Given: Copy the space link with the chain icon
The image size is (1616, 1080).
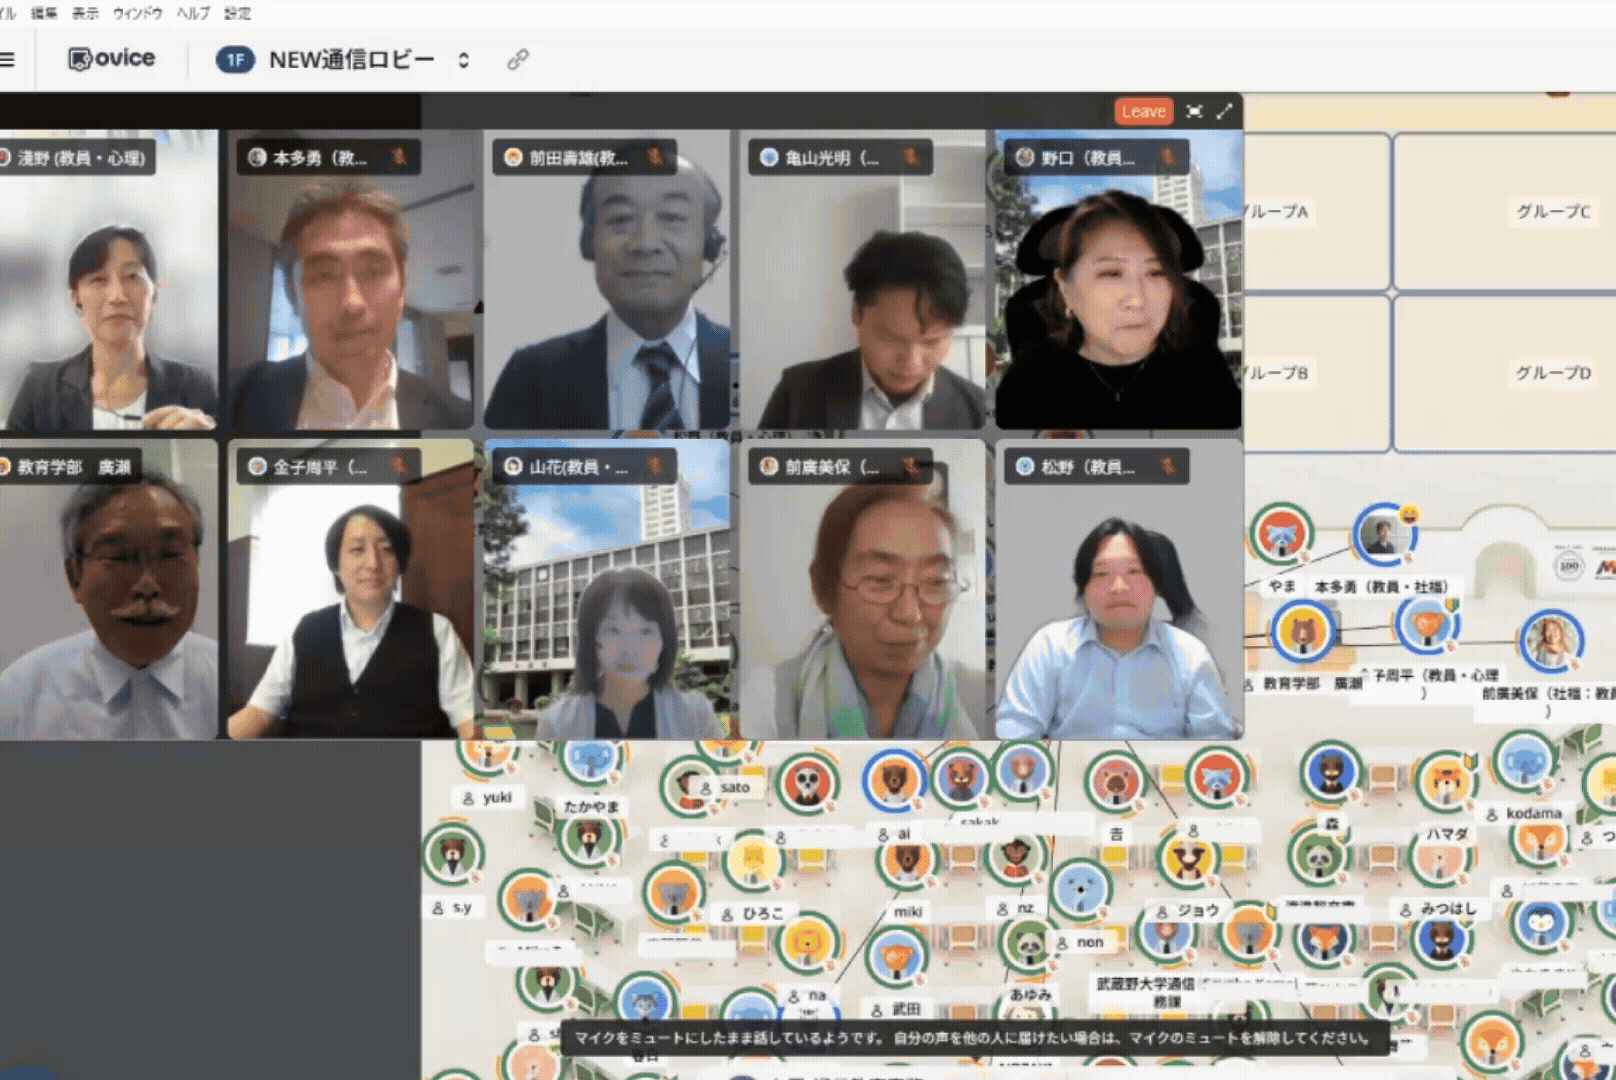Looking at the screenshot, I should [517, 60].
